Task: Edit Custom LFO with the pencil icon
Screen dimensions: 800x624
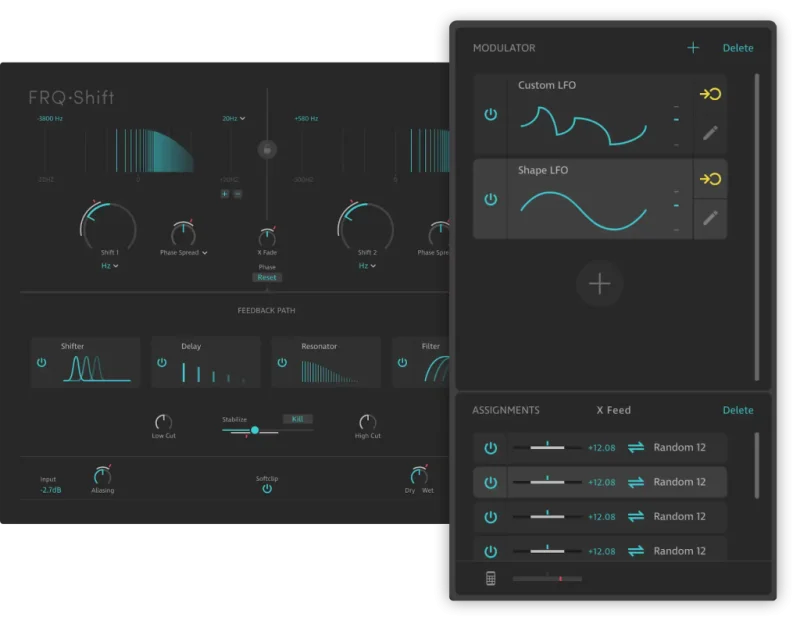Action: [710, 133]
